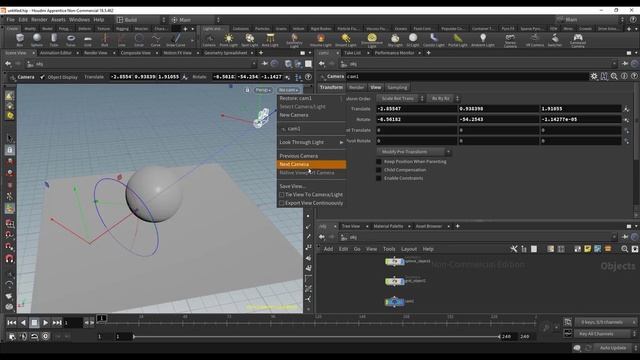Click the sticky note icon in network editor
The height and width of the screenshot is (360, 640).
point(587,249)
